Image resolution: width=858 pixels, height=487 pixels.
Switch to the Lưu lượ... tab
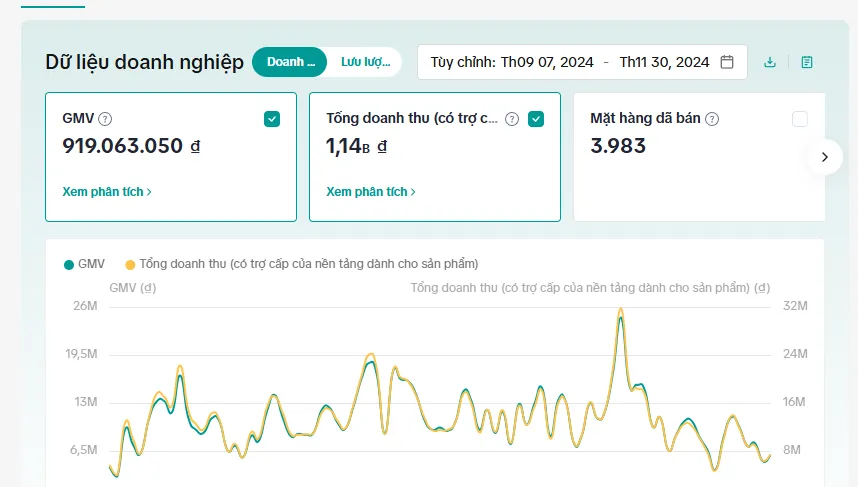tap(366, 62)
